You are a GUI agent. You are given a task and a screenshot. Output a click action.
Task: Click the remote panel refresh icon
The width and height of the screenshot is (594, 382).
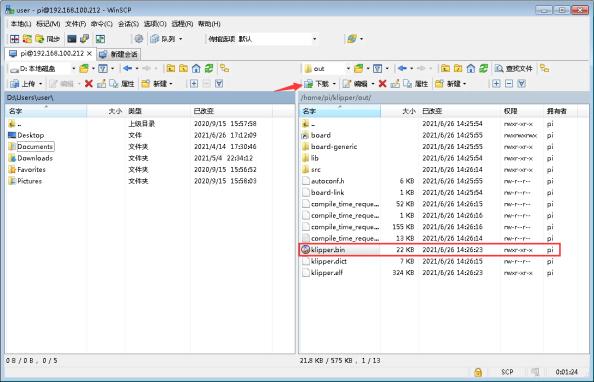tap(483, 69)
